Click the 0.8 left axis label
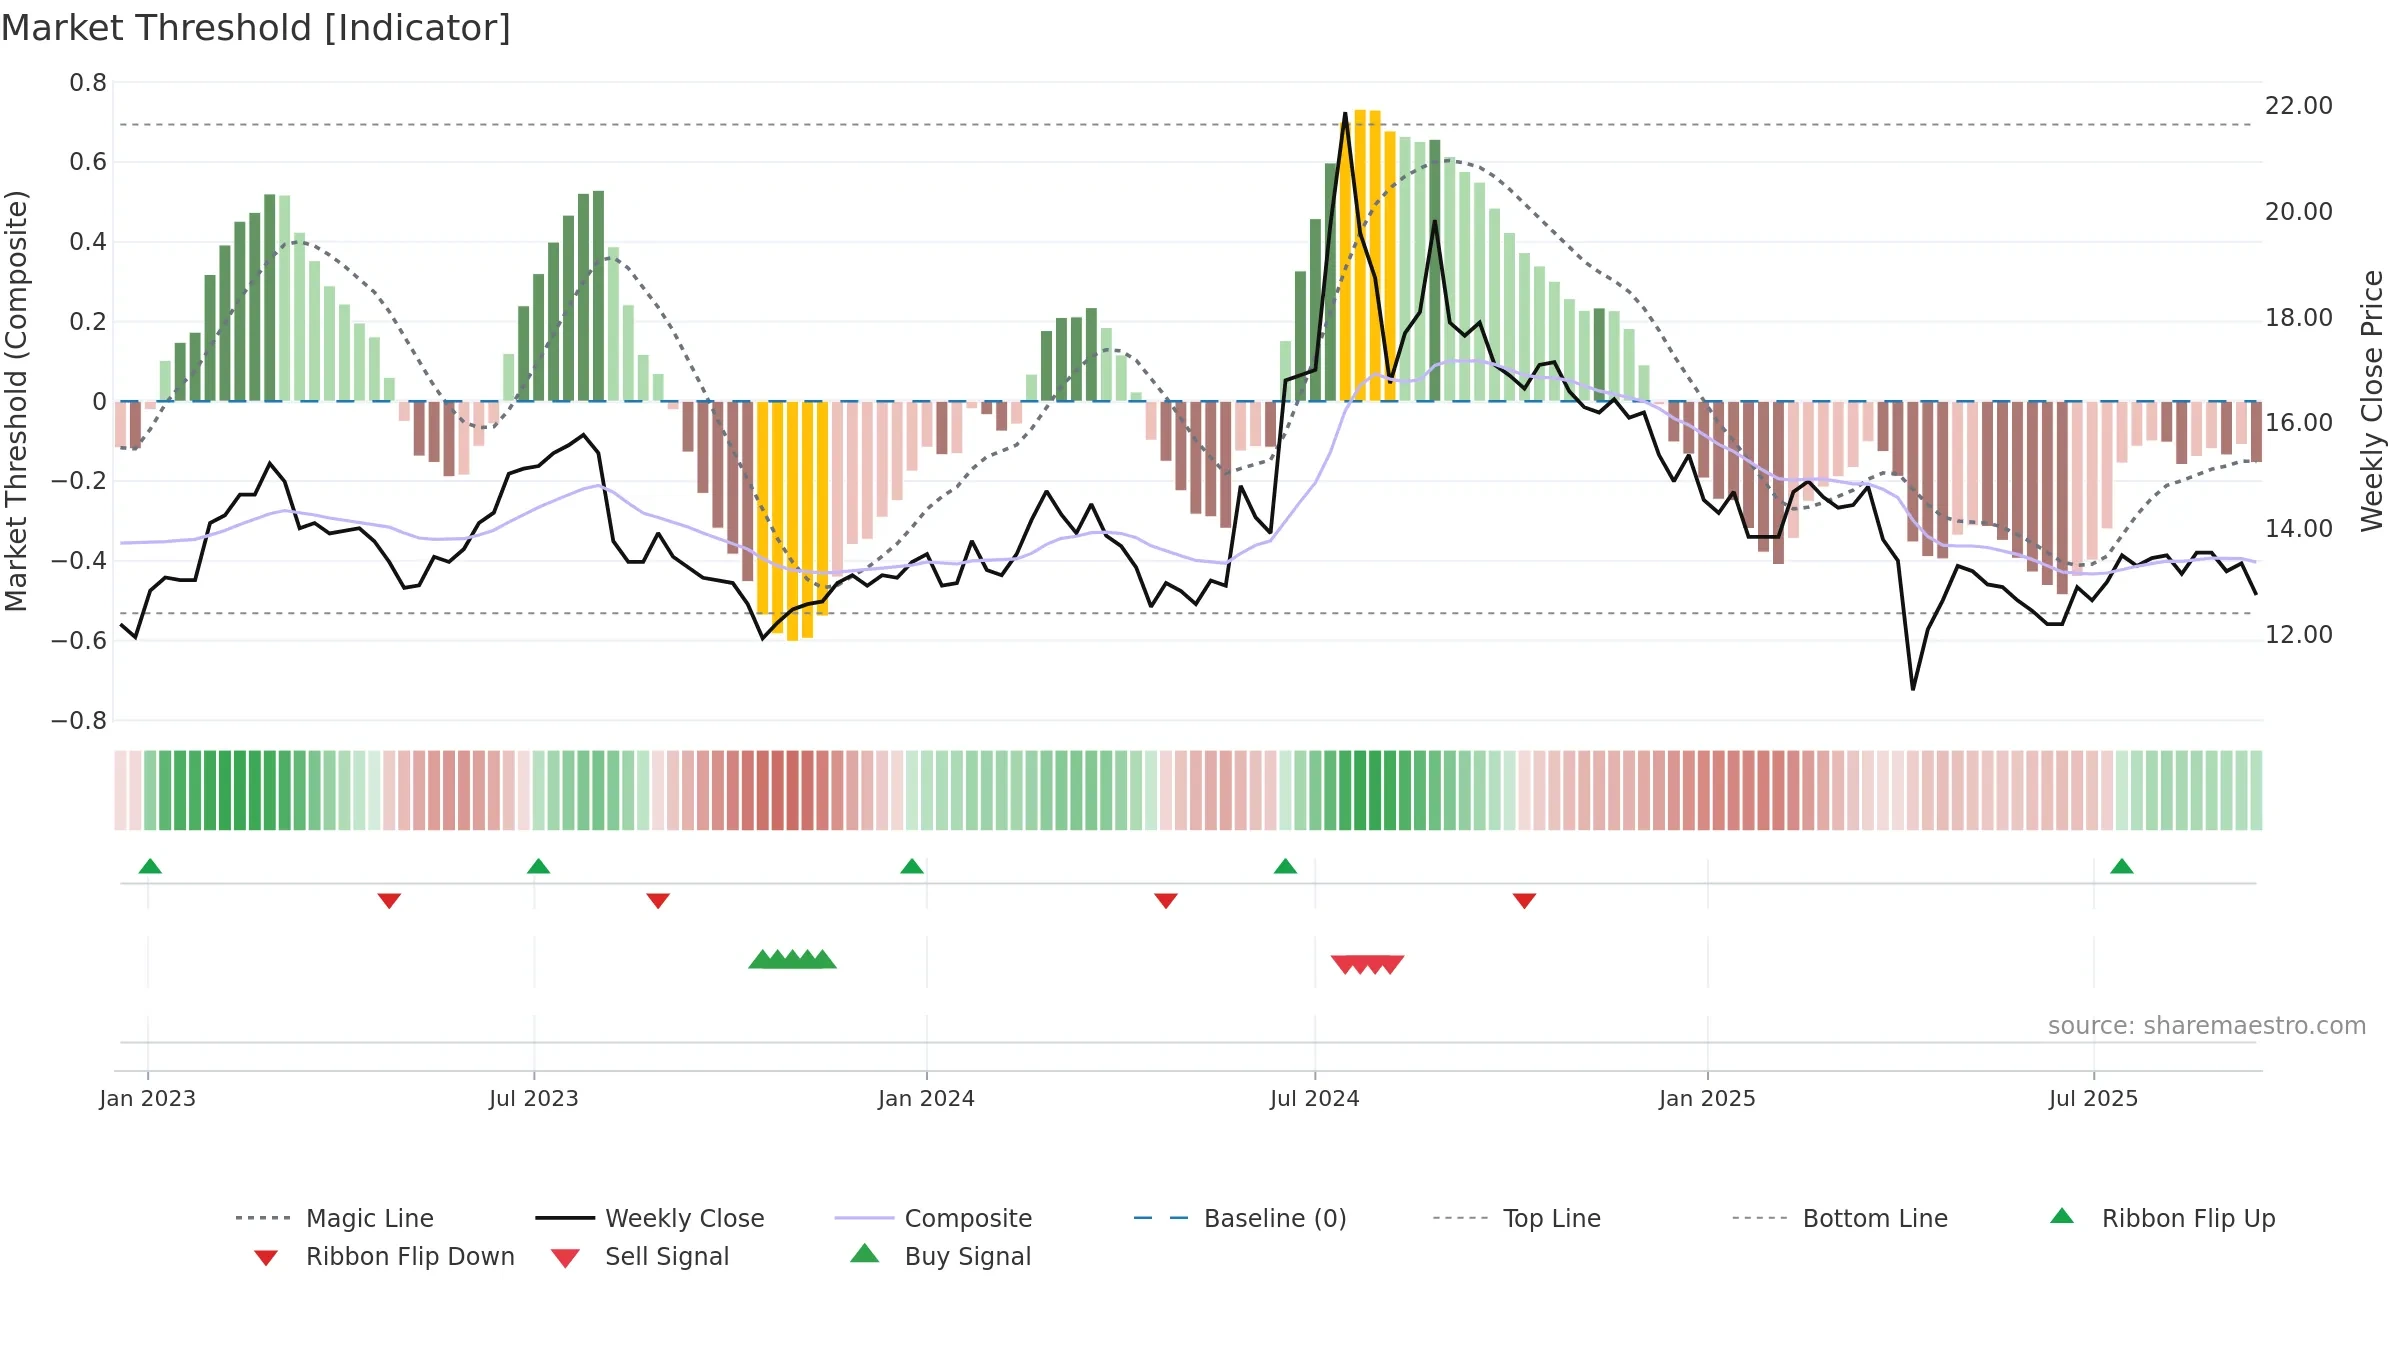The width and height of the screenshot is (2400, 1350). (x=88, y=83)
